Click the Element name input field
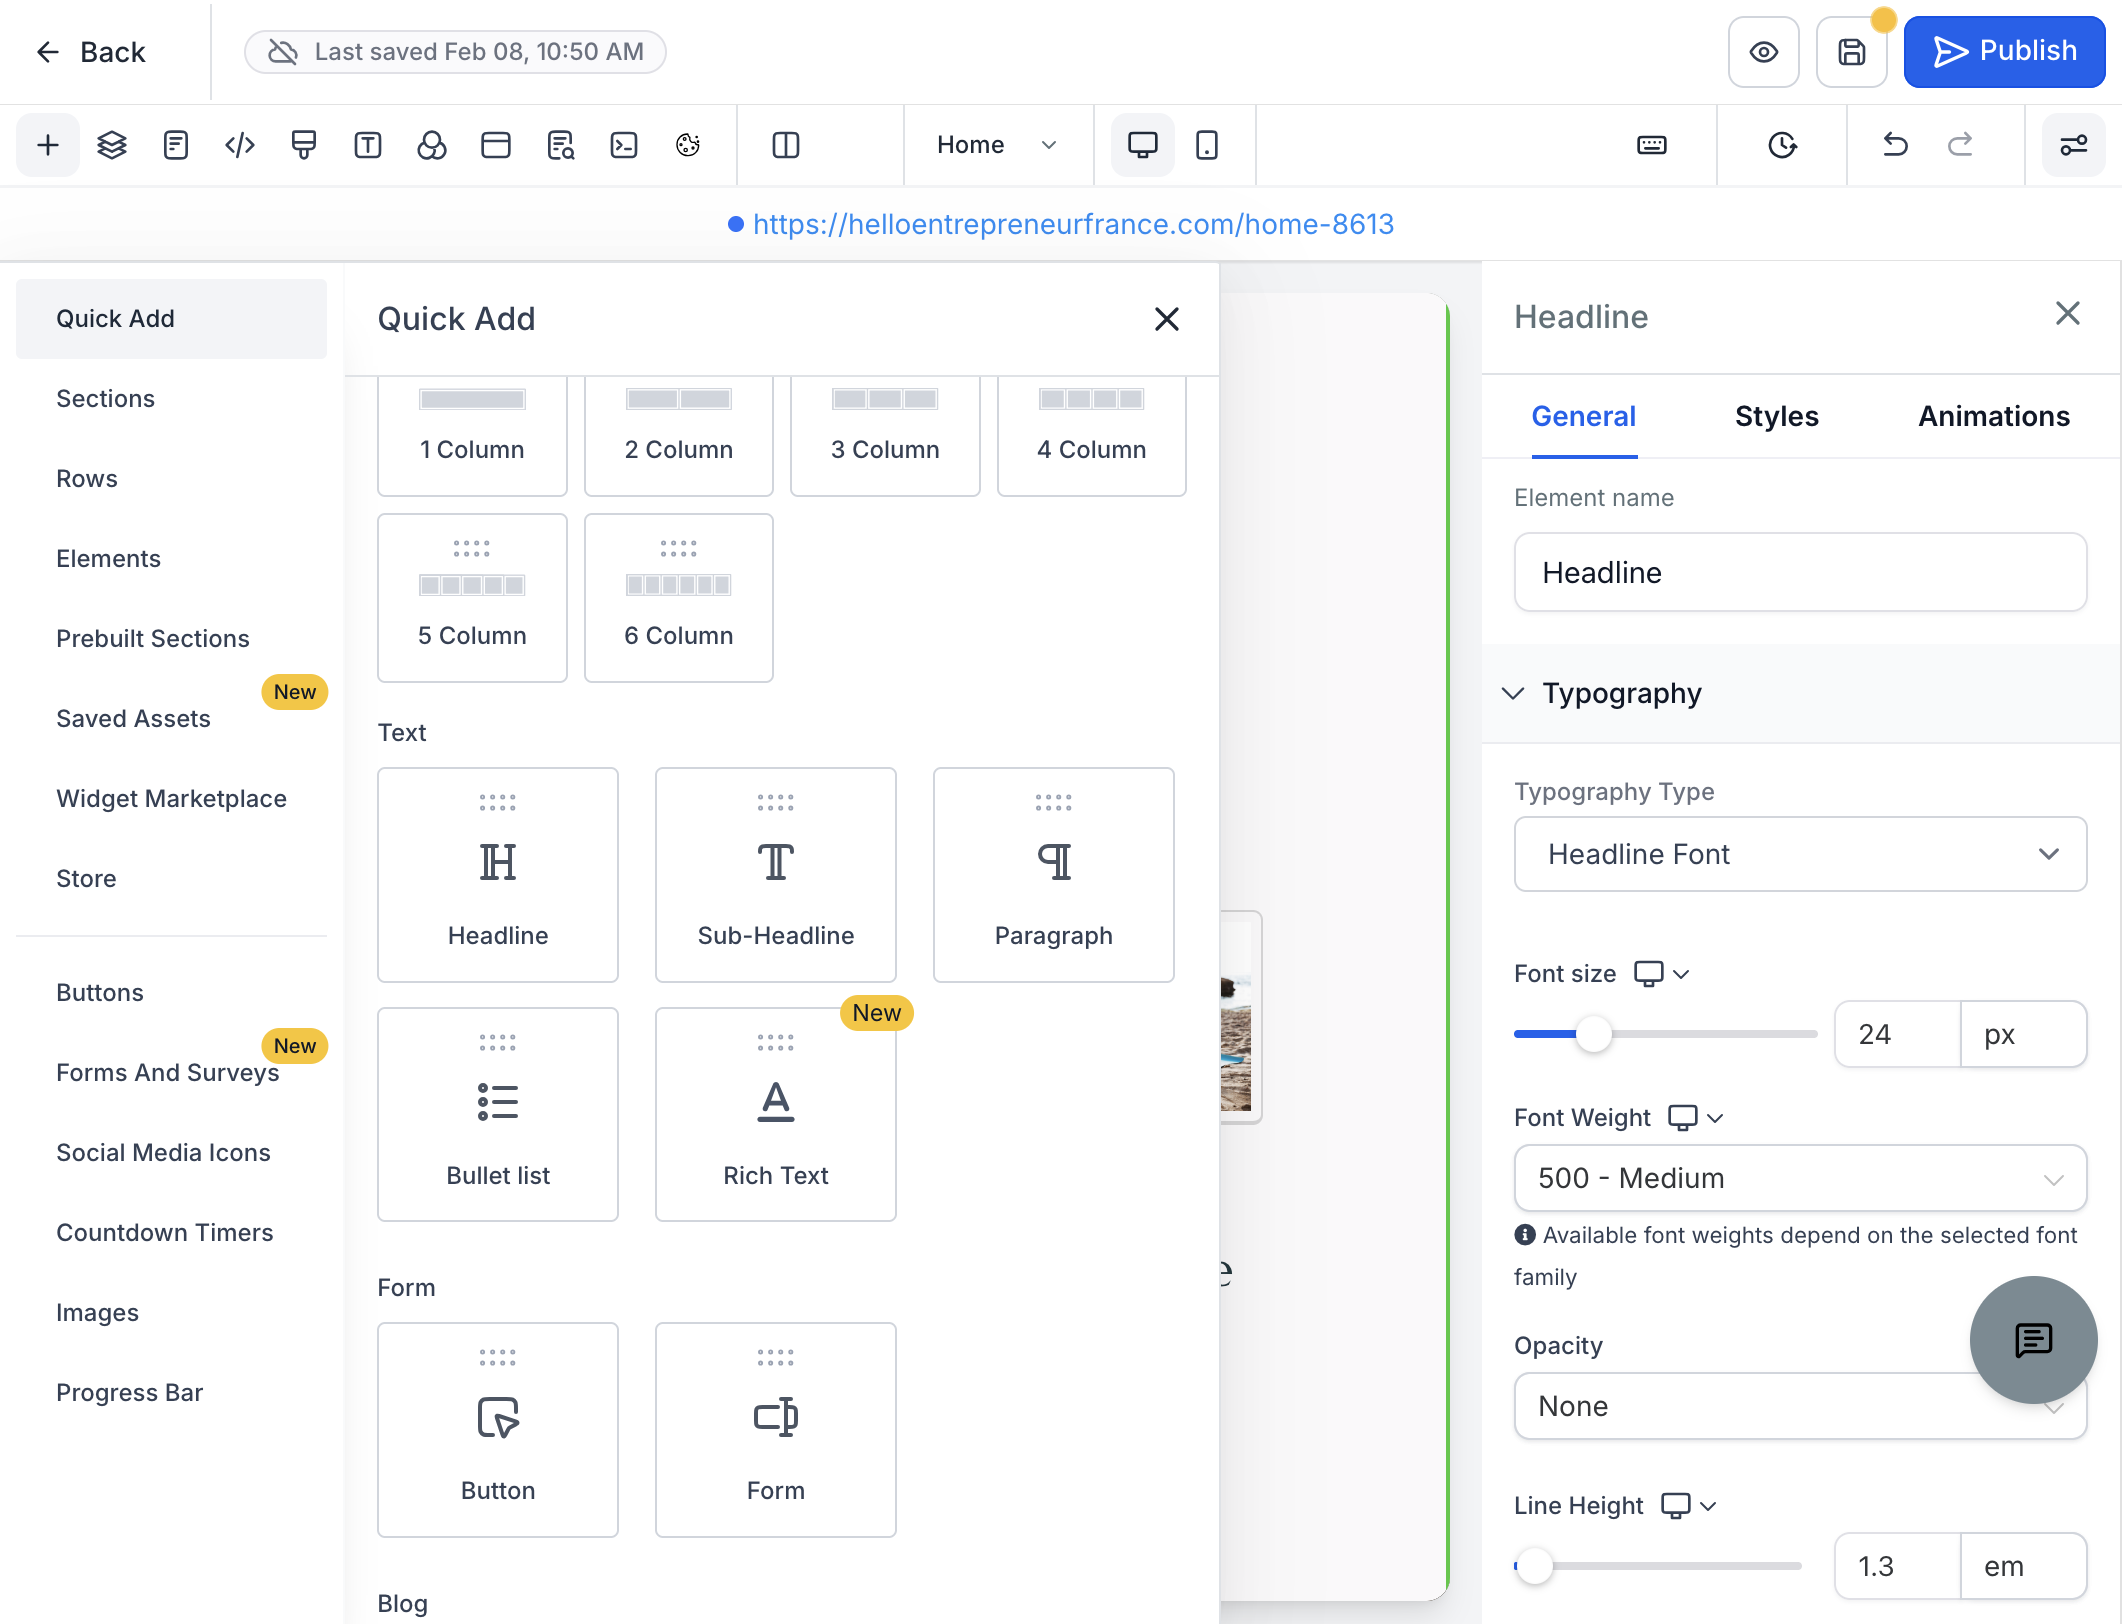This screenshot has height=1624, width=2122. coord(1800,572)
